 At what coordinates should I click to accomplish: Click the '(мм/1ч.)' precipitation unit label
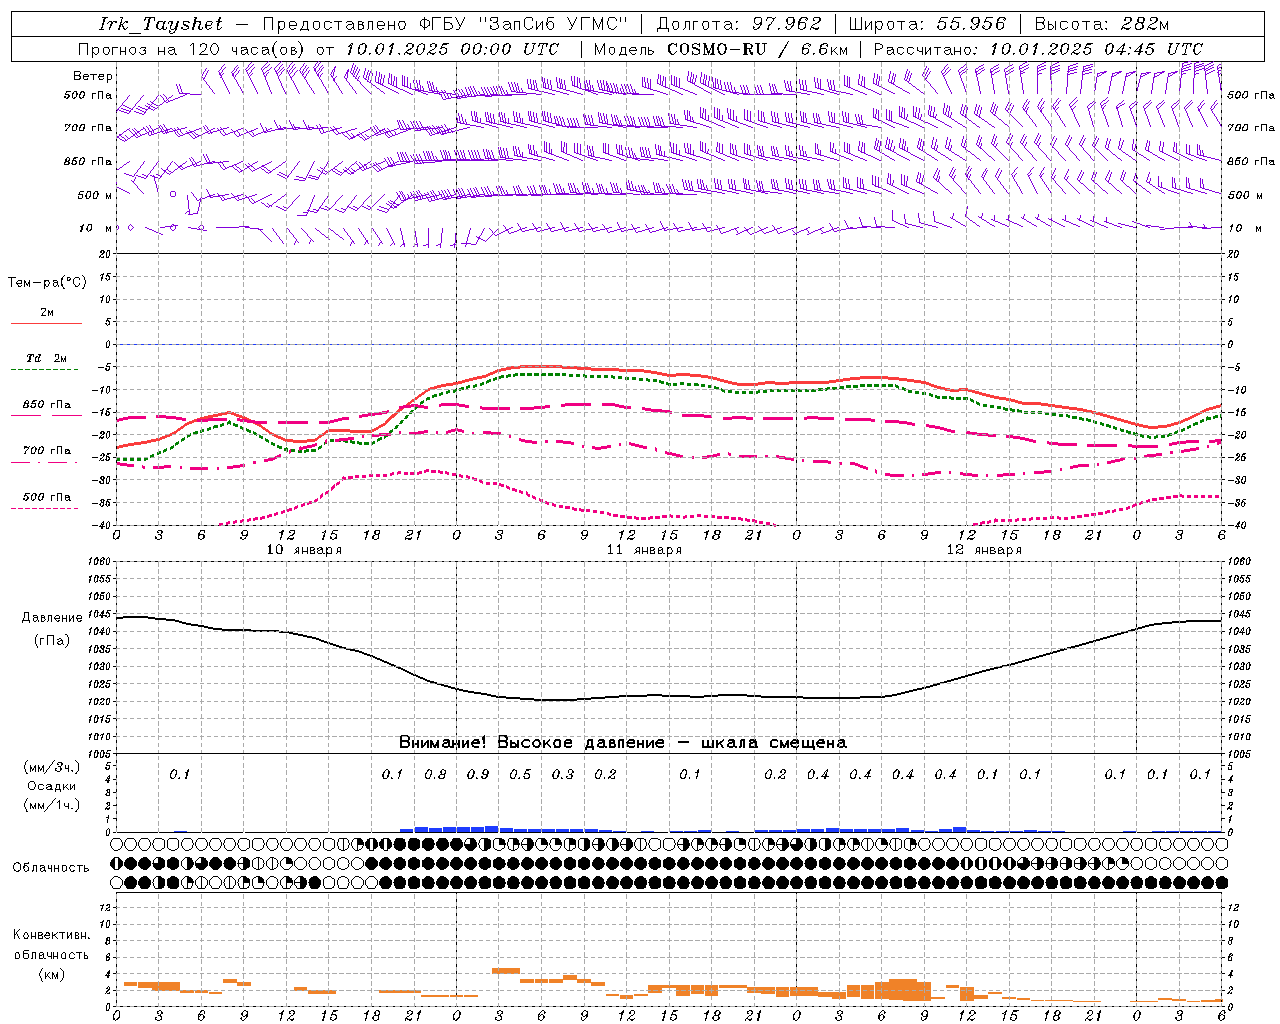tap(52, 805)
